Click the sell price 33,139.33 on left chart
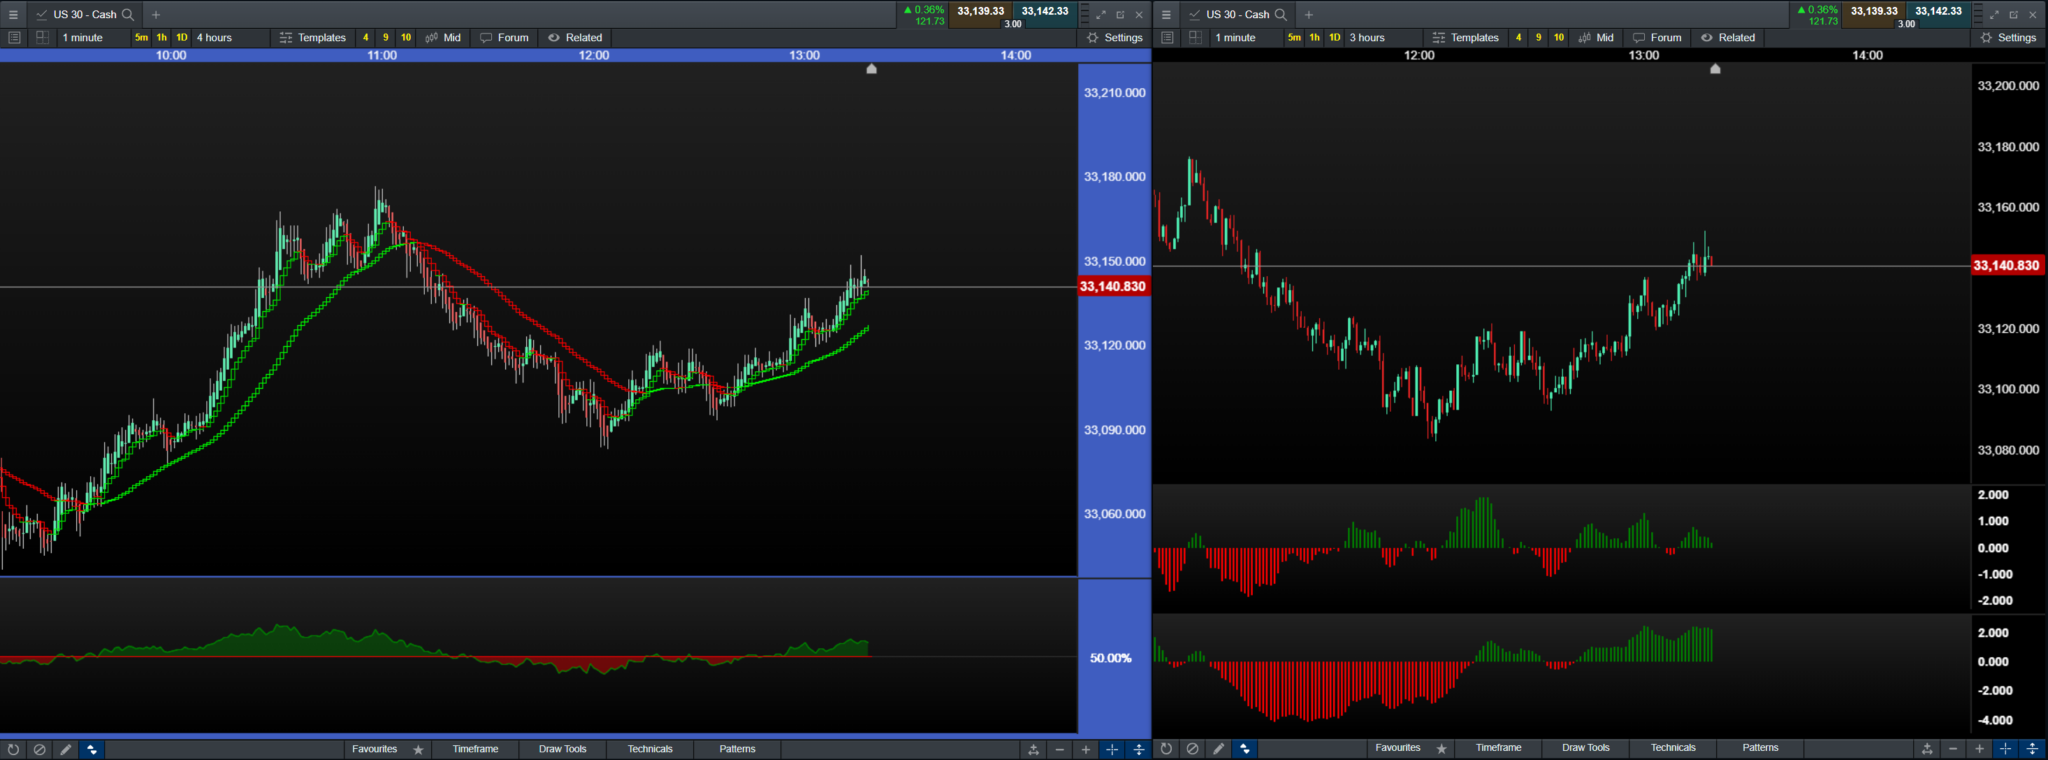The width and height of the screenshot is (2048, 760). pyautogui.click(x=980, y=12)
